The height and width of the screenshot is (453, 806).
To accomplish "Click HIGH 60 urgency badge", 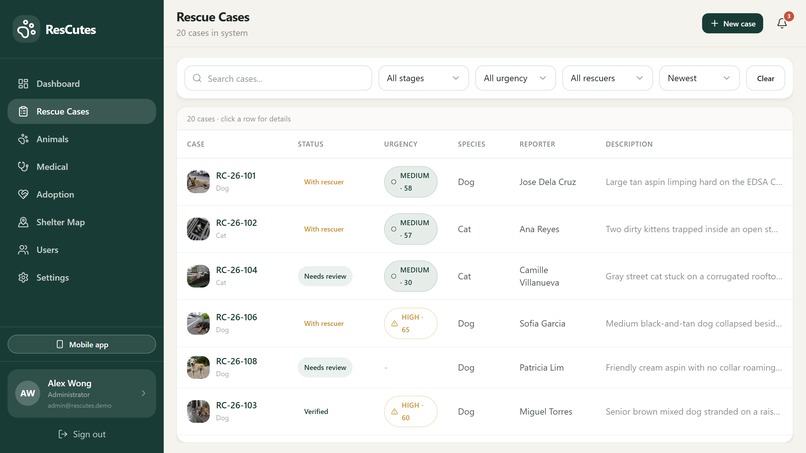I will pyautogui.click(x=411, y=411).
